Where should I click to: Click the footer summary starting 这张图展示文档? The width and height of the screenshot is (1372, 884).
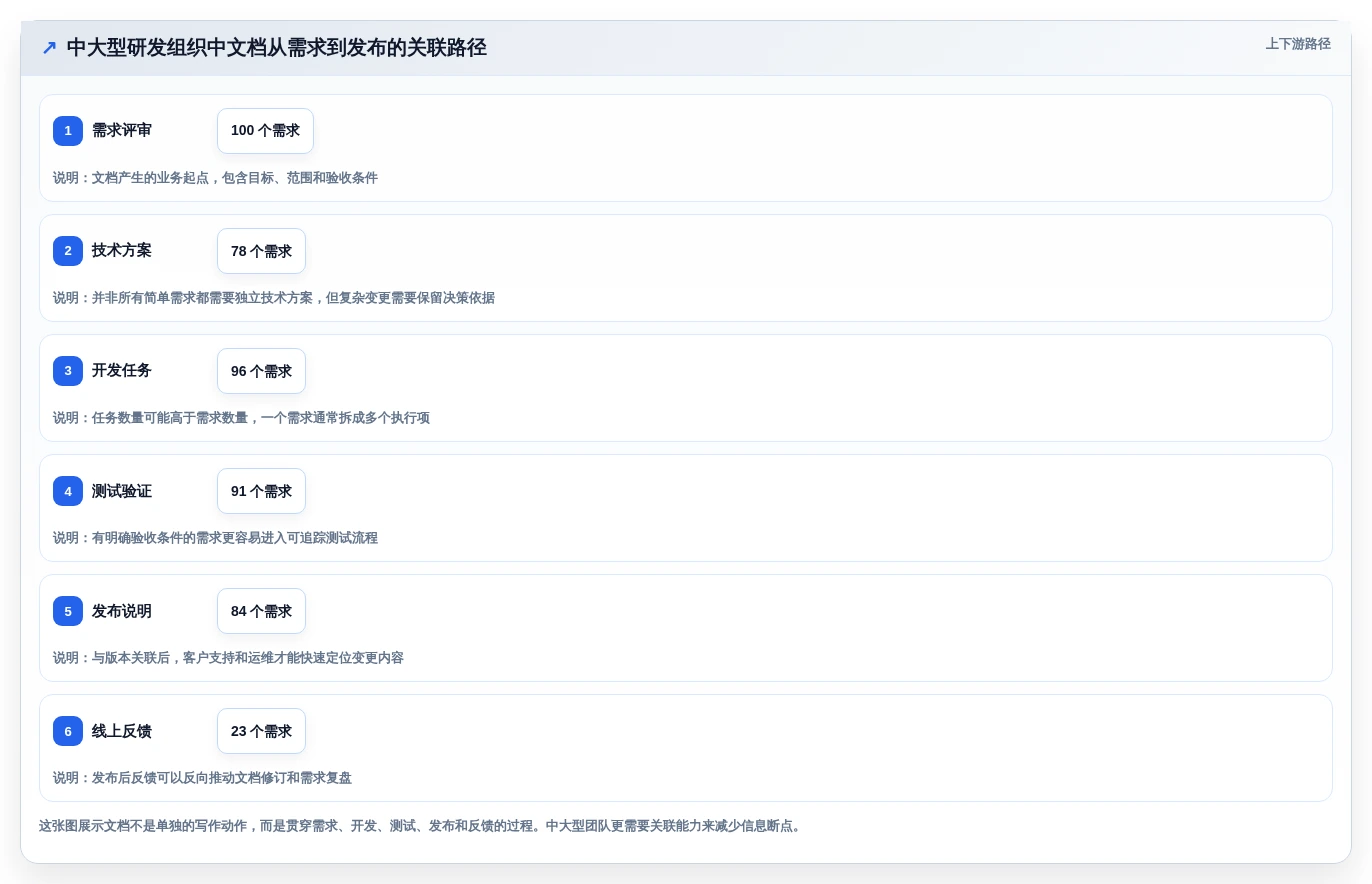coord(420,826)
